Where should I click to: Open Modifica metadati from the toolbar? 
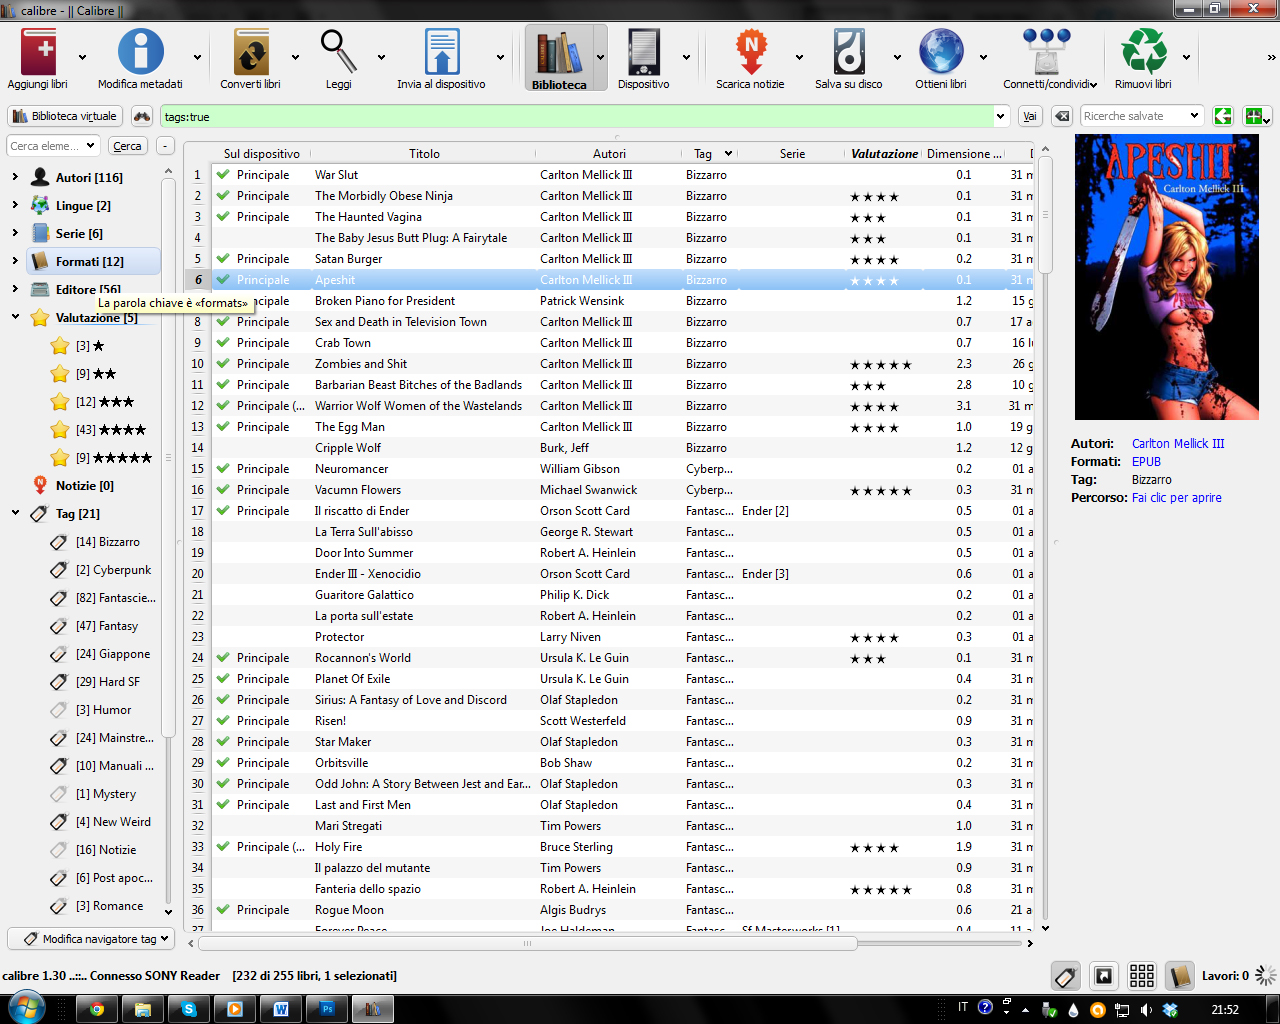[x=140, y=53]
